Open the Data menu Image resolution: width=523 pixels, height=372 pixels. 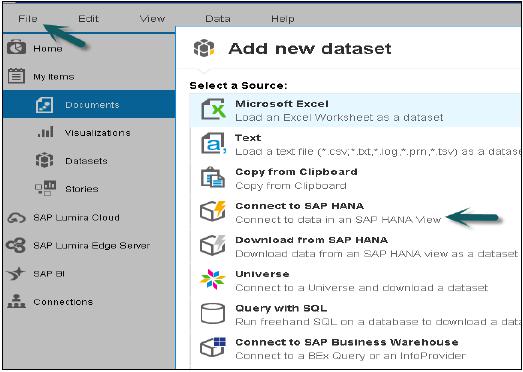click(x=217, y=19)
